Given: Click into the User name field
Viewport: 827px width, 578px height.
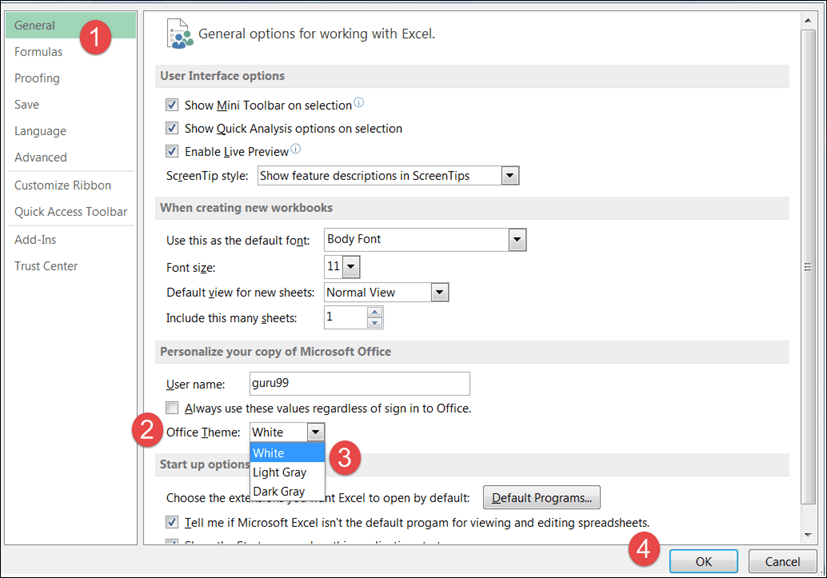Looking at the screenshot, I should (358, 383).
